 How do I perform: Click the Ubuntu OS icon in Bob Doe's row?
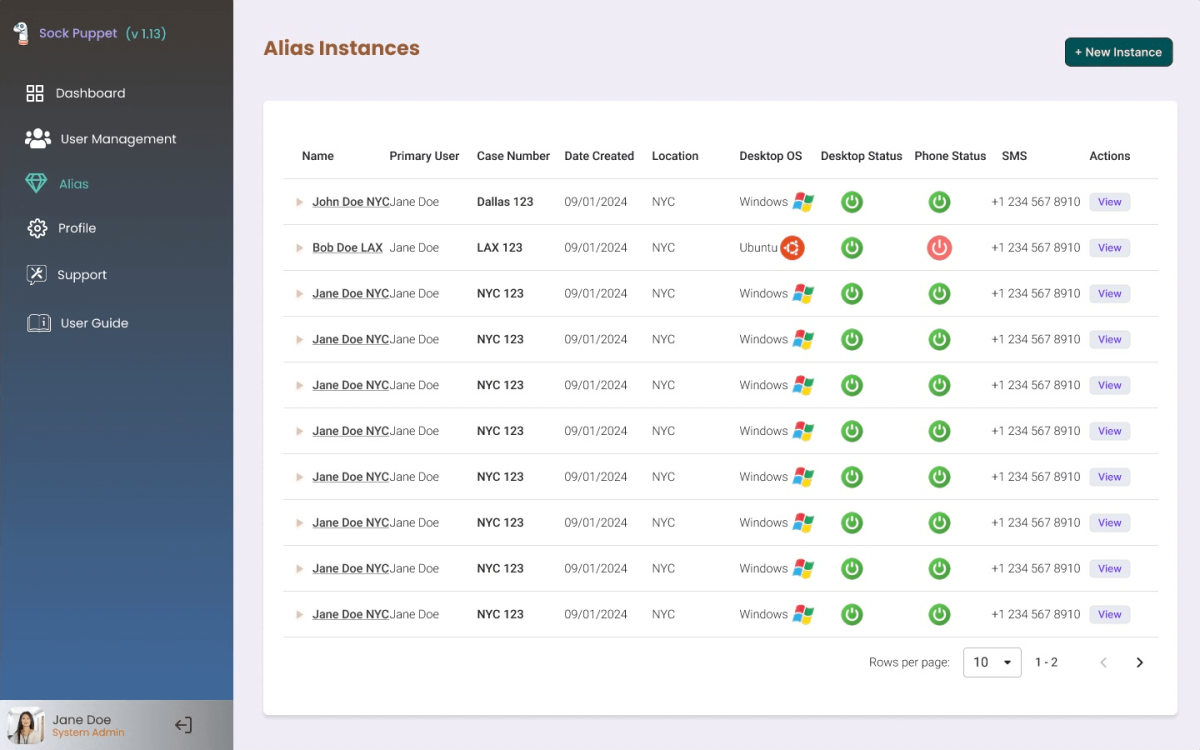[x=793, y=247]
